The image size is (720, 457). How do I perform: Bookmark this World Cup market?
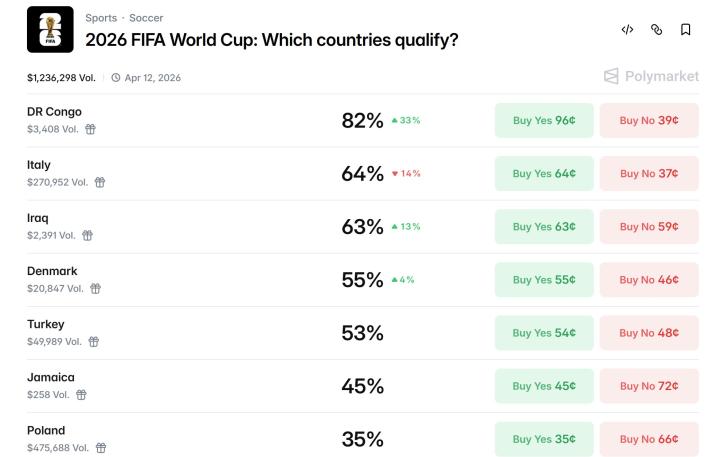click(686, 30)
